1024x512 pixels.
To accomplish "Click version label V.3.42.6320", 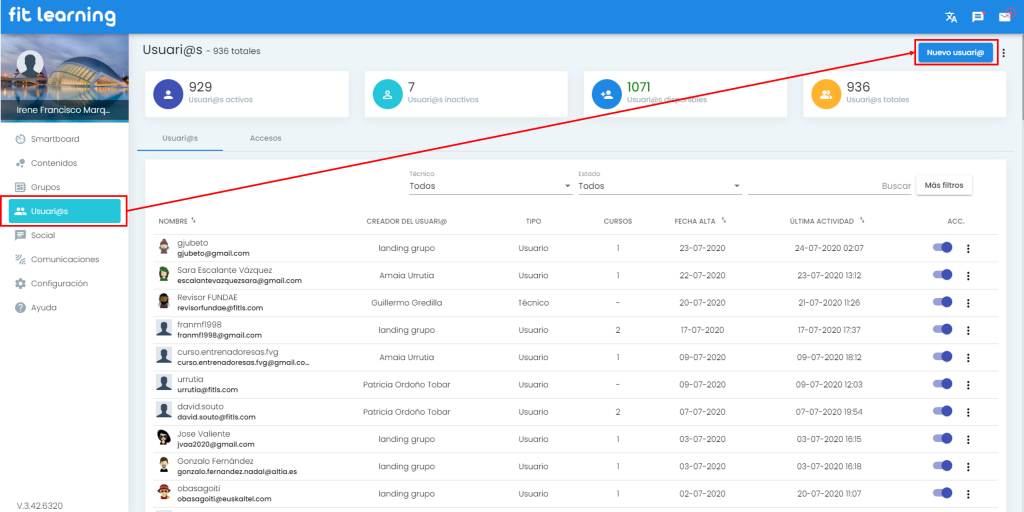I will [x=39, y=505].
